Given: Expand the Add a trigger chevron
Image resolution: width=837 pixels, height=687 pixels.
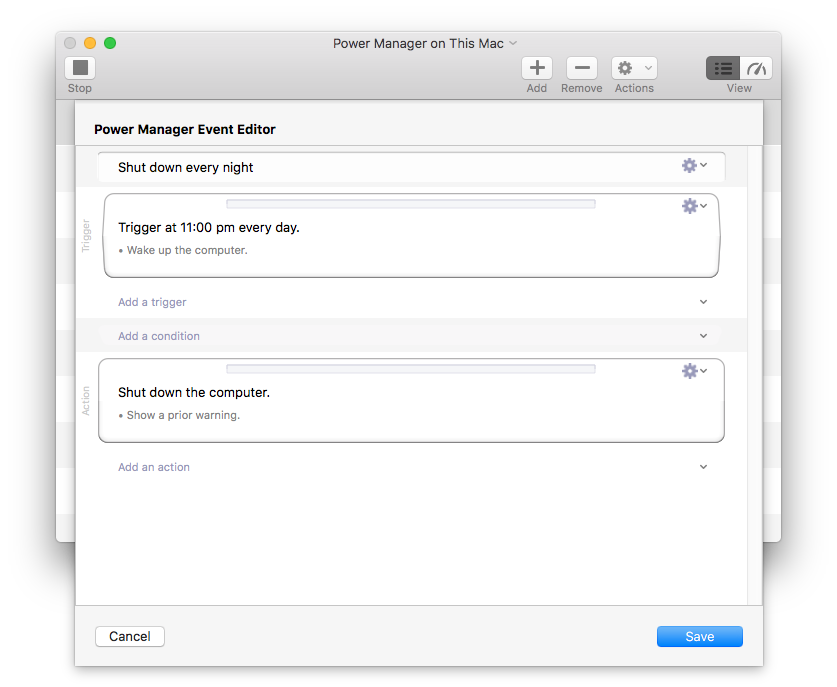Looking at the screenshot, I should (x=704, y=302).
